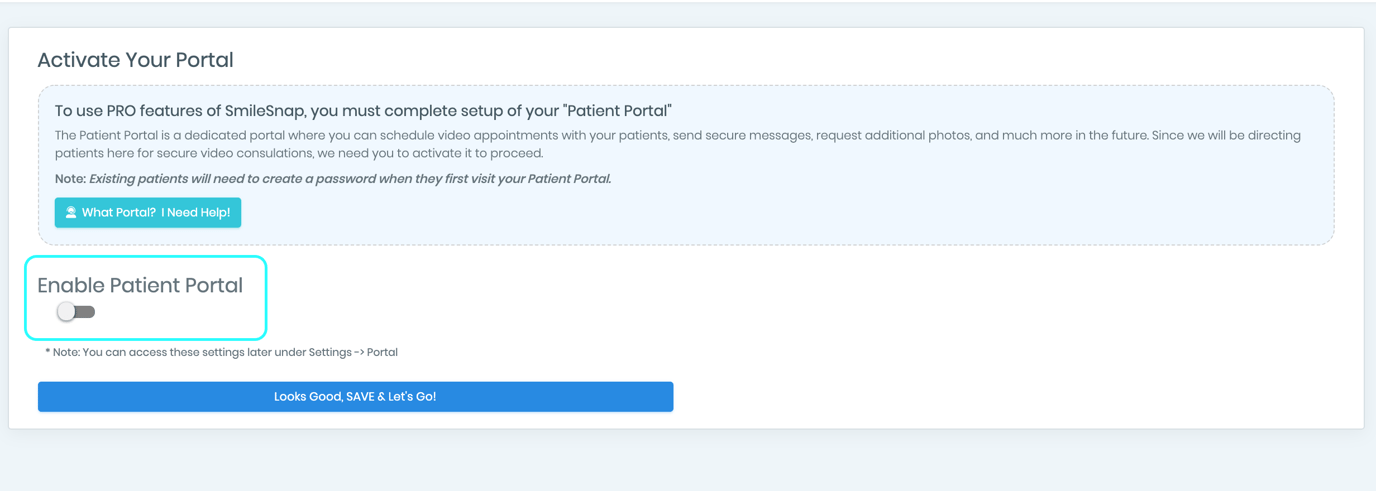The width and height of the screenshot is (1376, 491).
Task: Click the "Enable Patient Portal" label text
Action: 140,285
